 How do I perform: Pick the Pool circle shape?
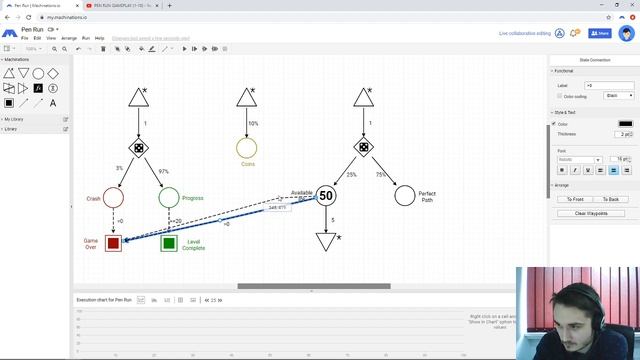click(38, 73)
